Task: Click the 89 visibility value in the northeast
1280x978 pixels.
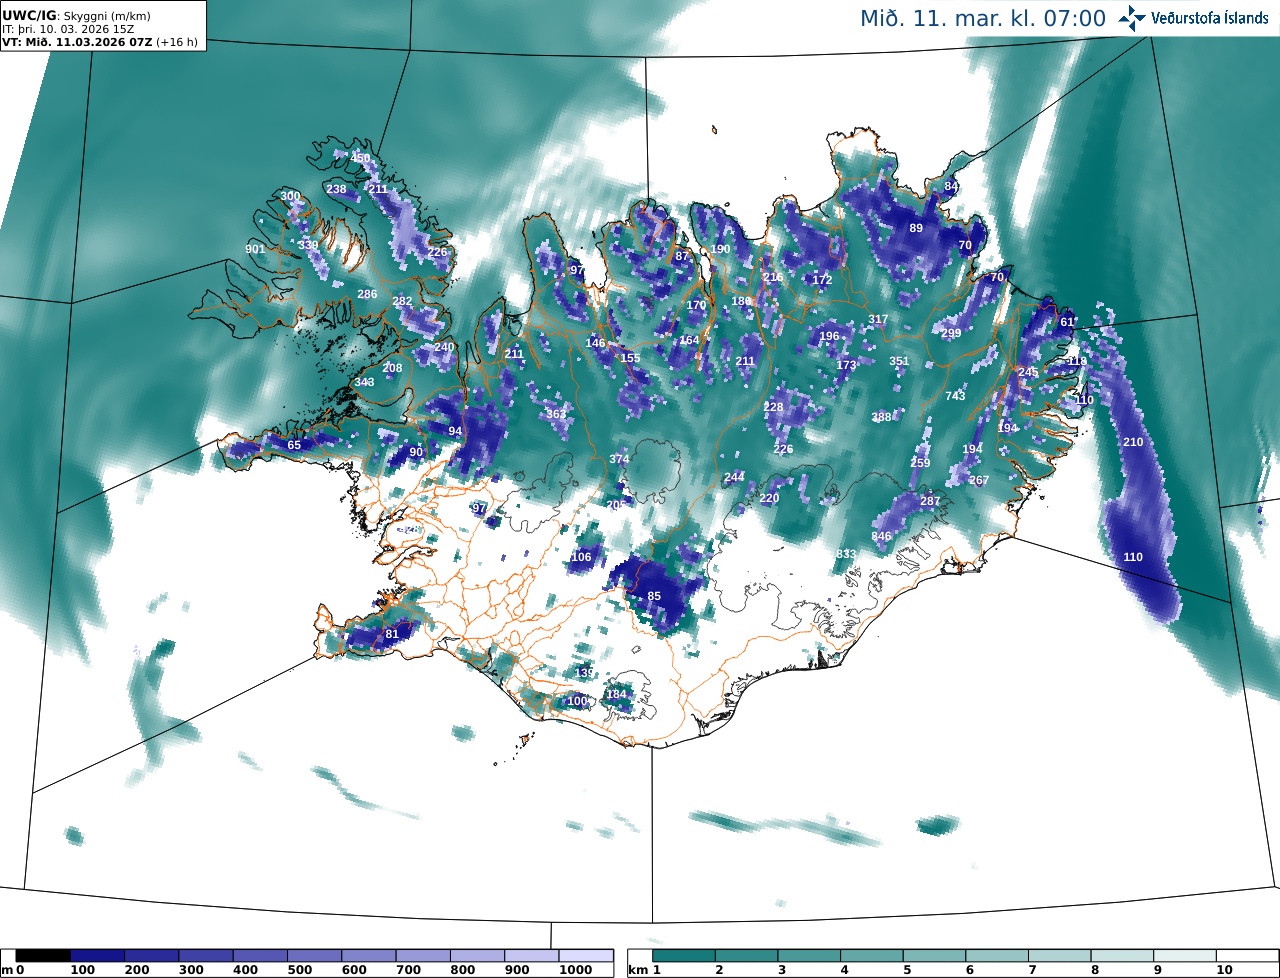Action: (x=916, y=228)
